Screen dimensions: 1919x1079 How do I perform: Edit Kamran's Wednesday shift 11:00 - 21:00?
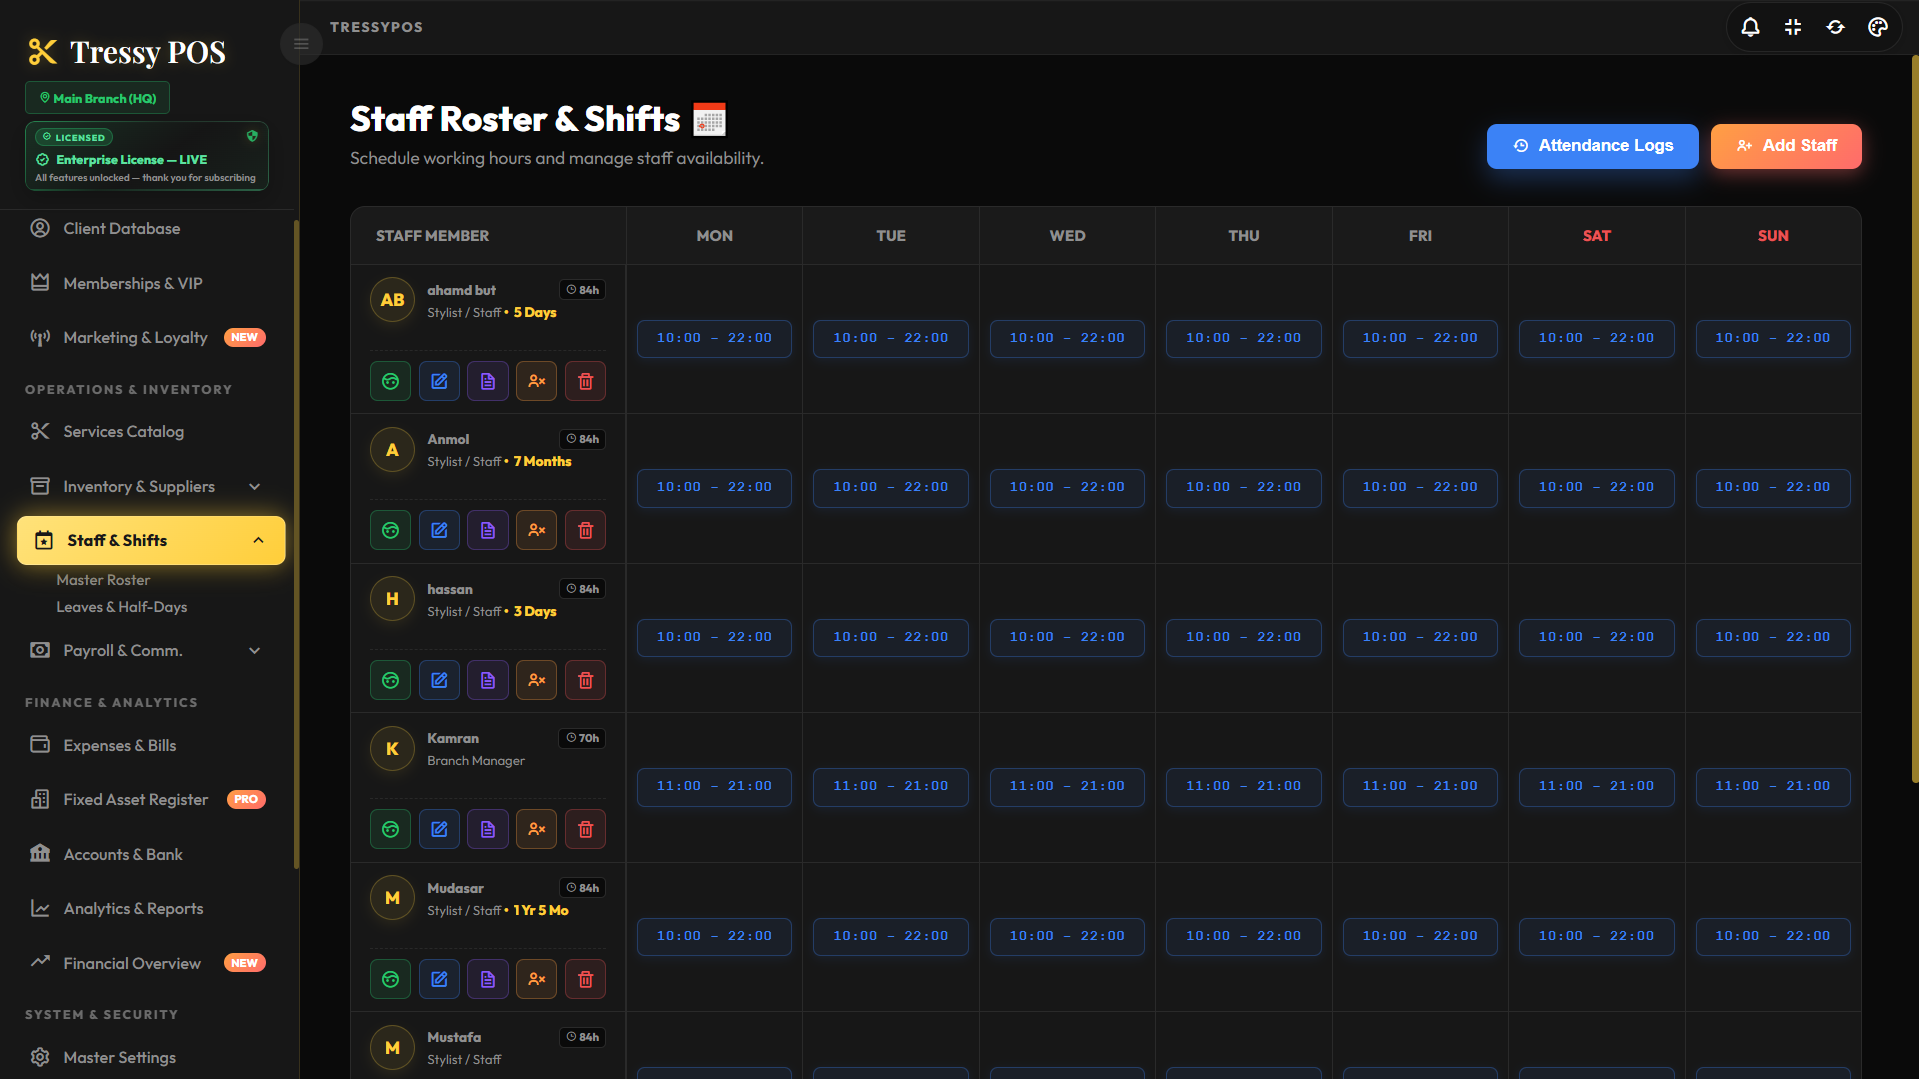(x=1067, y=786)
